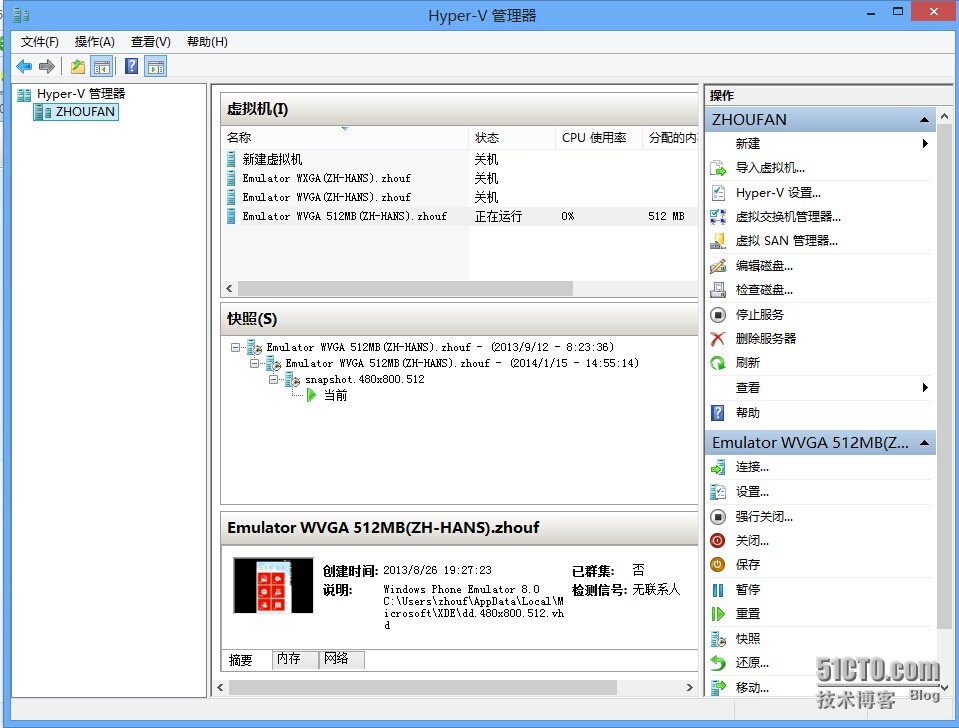This screenshot has width=959, height=728.
Task: Click the VM list left scroll arrow
Action: (x=229, y=288)
